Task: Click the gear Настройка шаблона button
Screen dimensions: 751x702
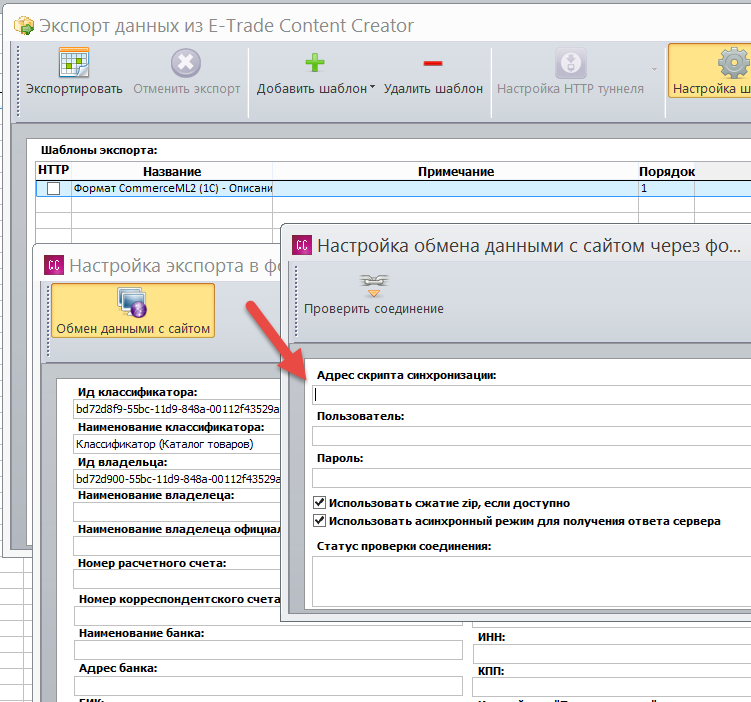Action: pyautogui.click(x=712, y=71)
